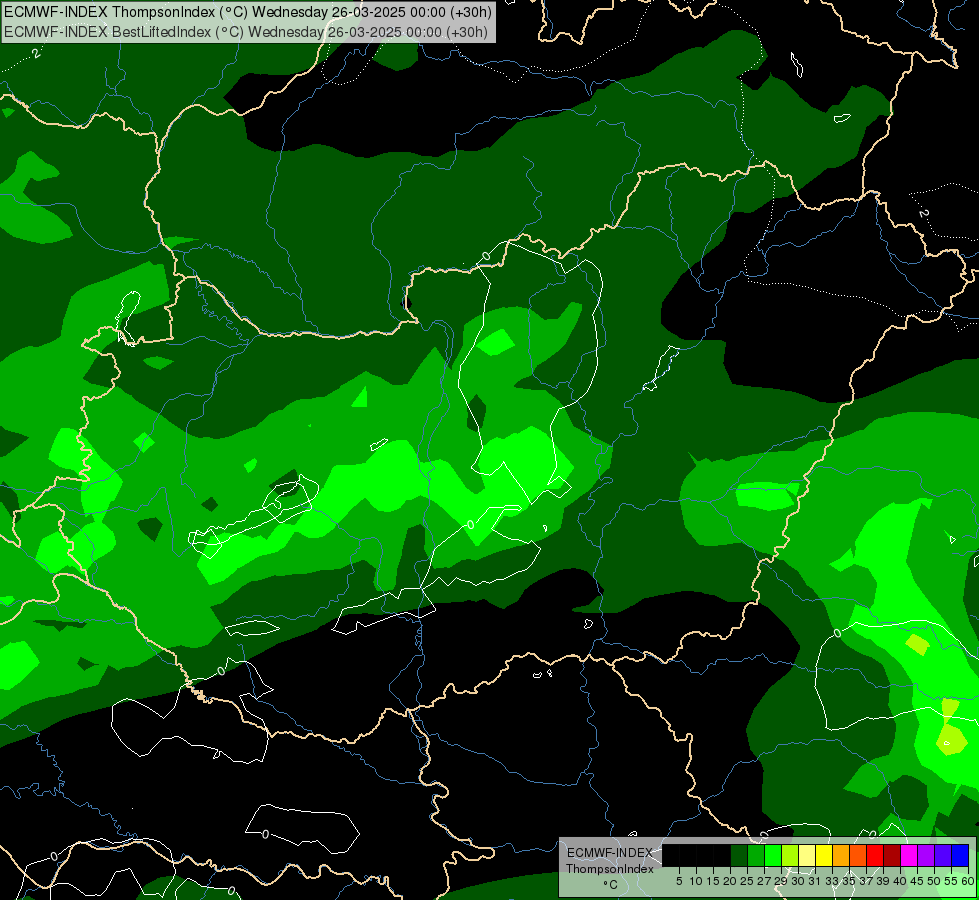This screenshot has height=900, width=979.
Task: Click the blue 55-60 legend swatch
Action: pos(960,855)
